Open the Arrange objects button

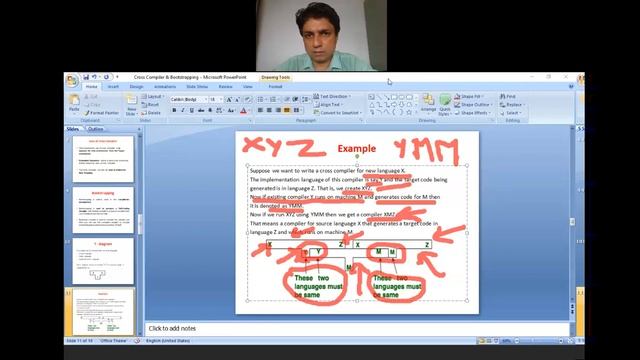[x=428, y=102]
